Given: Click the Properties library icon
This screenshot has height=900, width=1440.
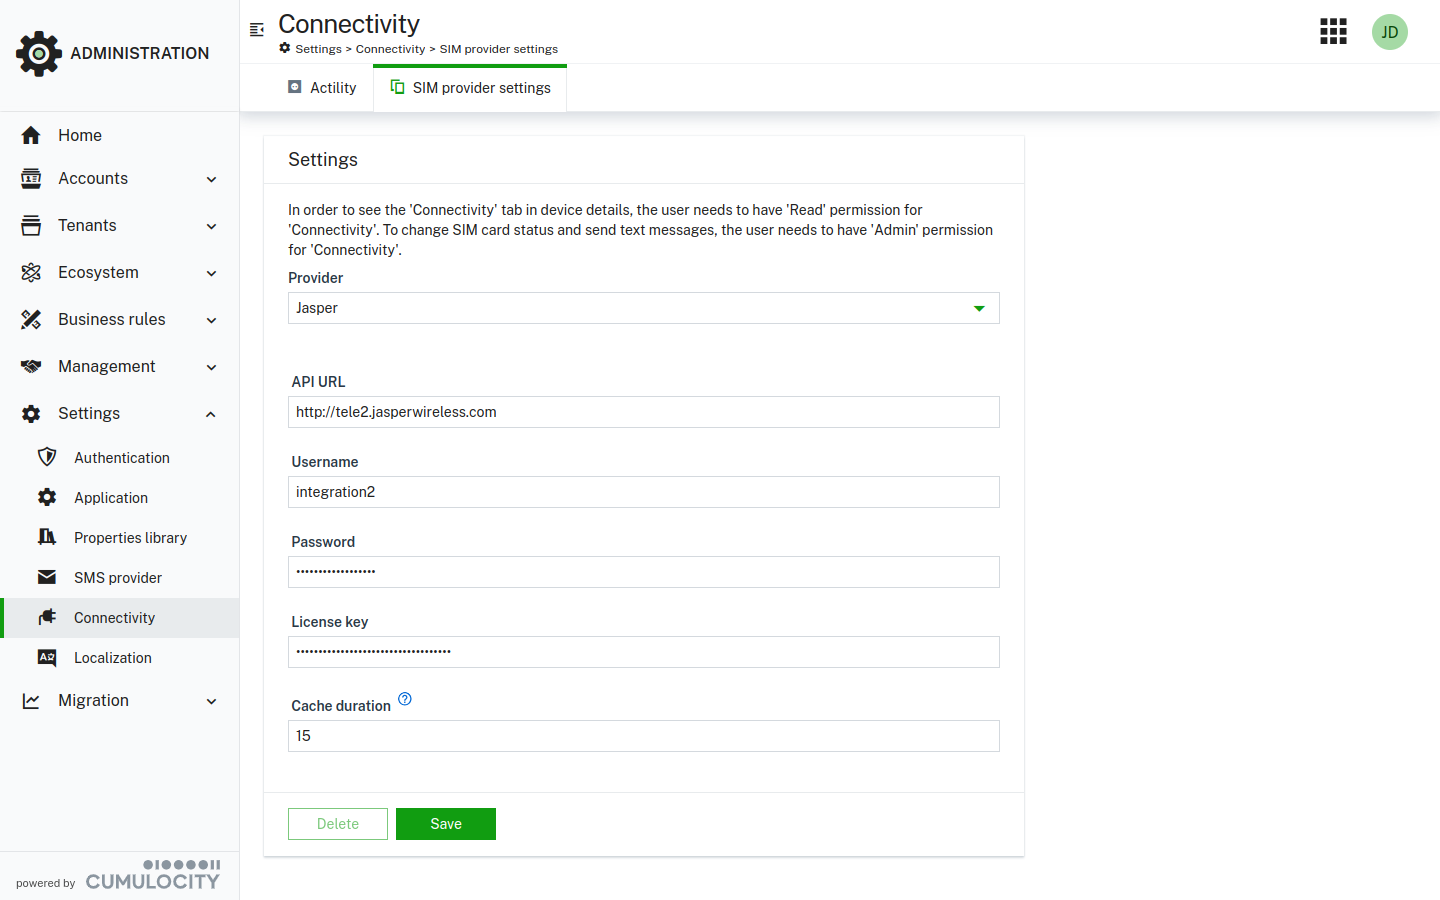Looking at the screenshot, I should (47, 537).
